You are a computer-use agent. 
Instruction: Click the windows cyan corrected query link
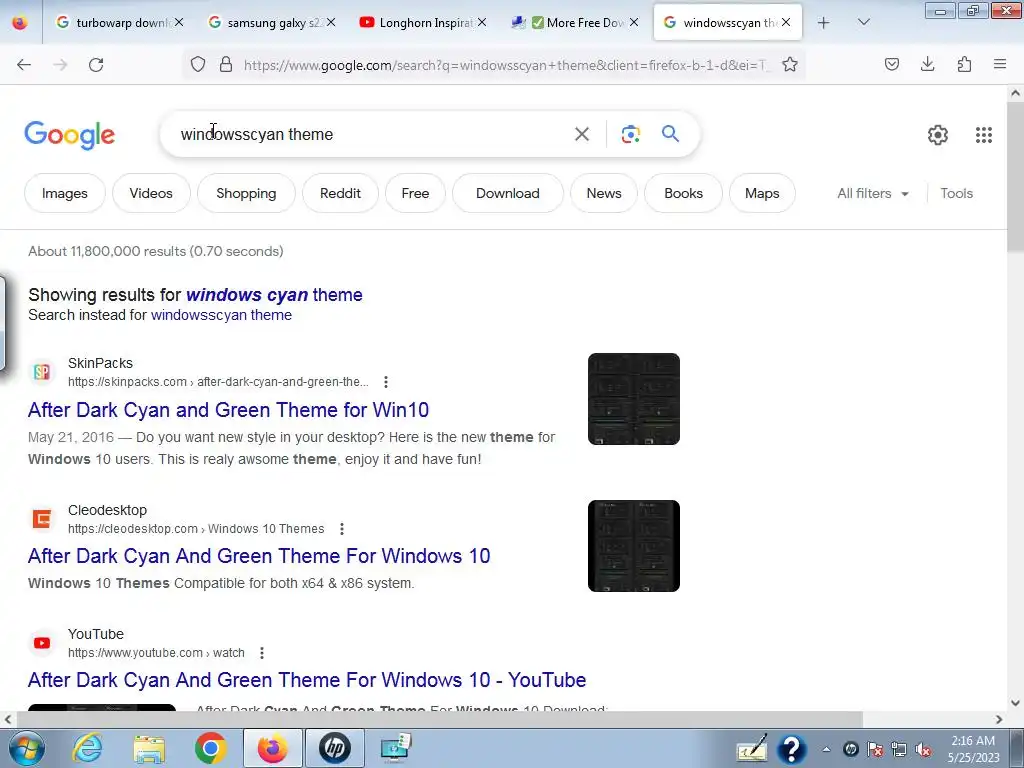[274, 295]
